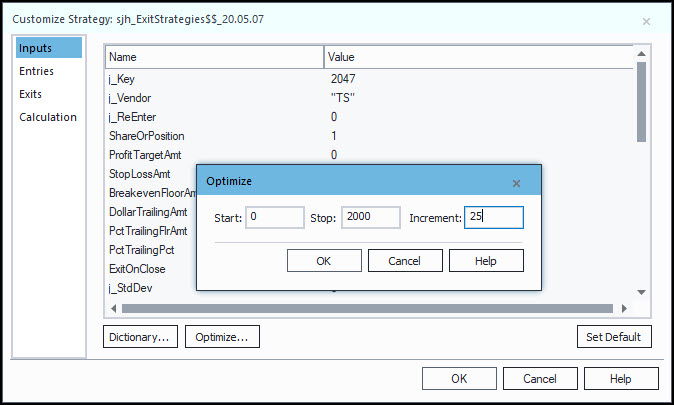Cancel the Optimize dialog
Viewport: 674px width, 405px height.
(x=405, y=261)
